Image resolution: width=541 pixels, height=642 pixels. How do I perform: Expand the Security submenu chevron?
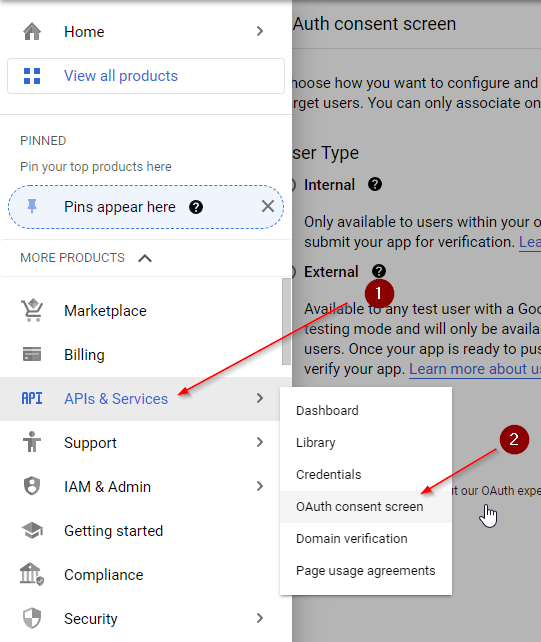point(260,618)
